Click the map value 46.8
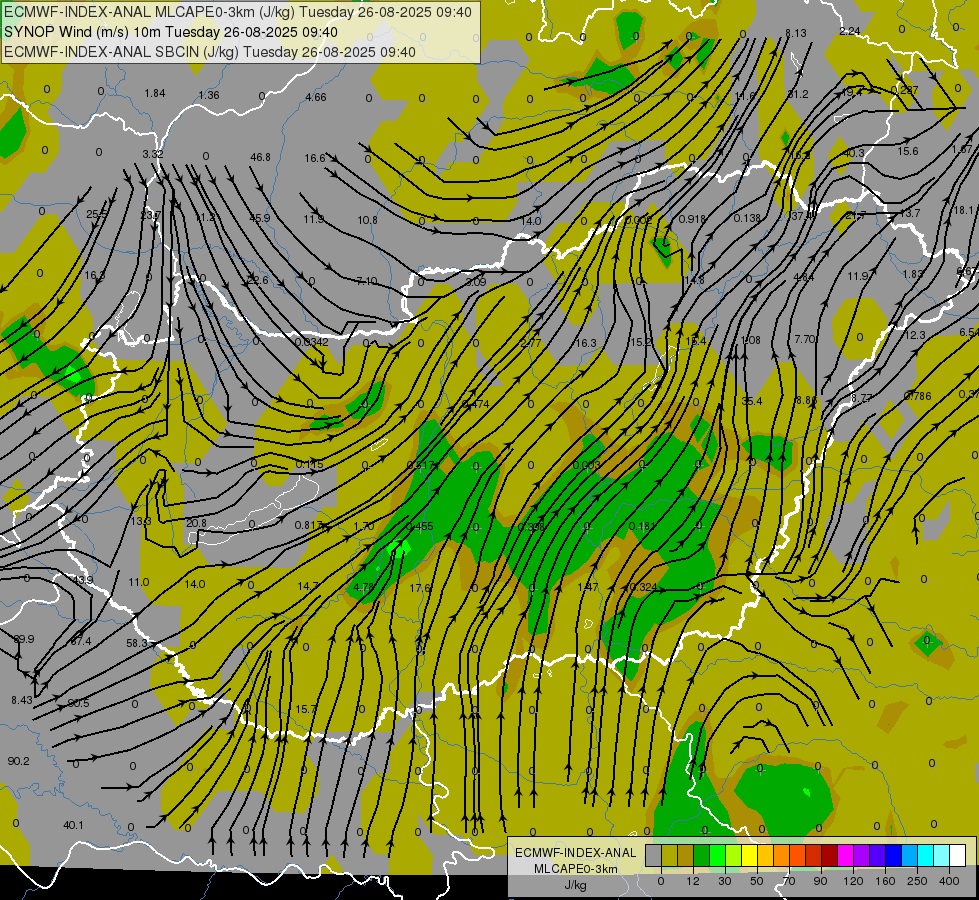Image resolution: width=979 pixels, height=900 pixels. tap(260, 157)
